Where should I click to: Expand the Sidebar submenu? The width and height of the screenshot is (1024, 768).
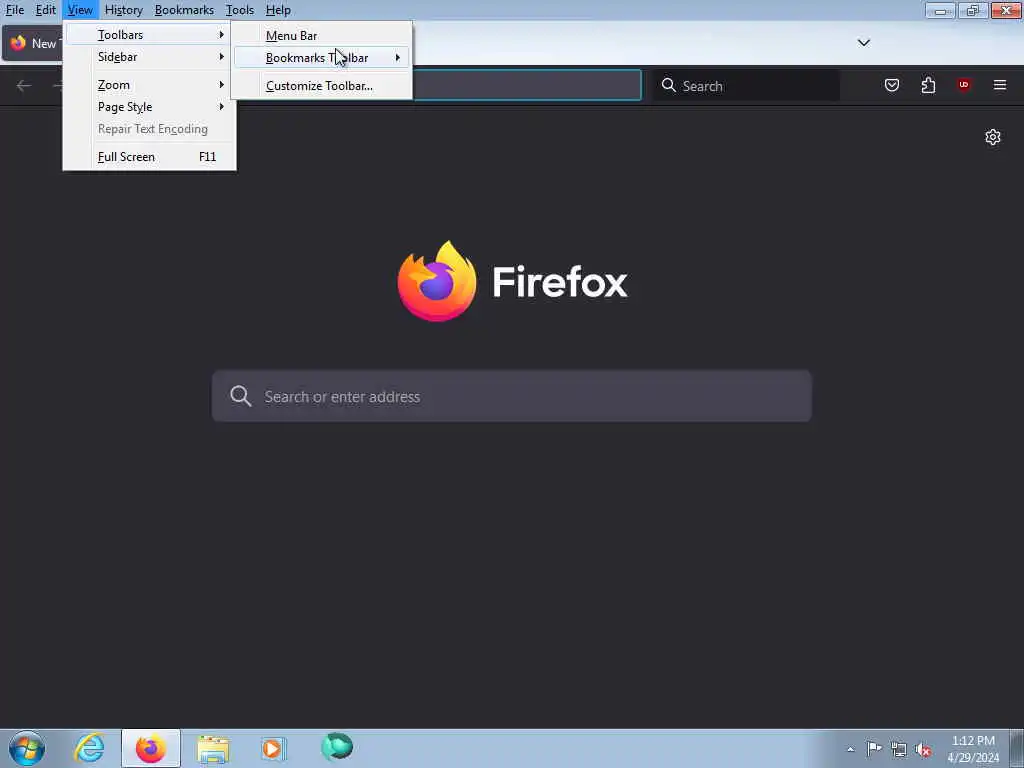pyautogui.click(x=150, y=57)
